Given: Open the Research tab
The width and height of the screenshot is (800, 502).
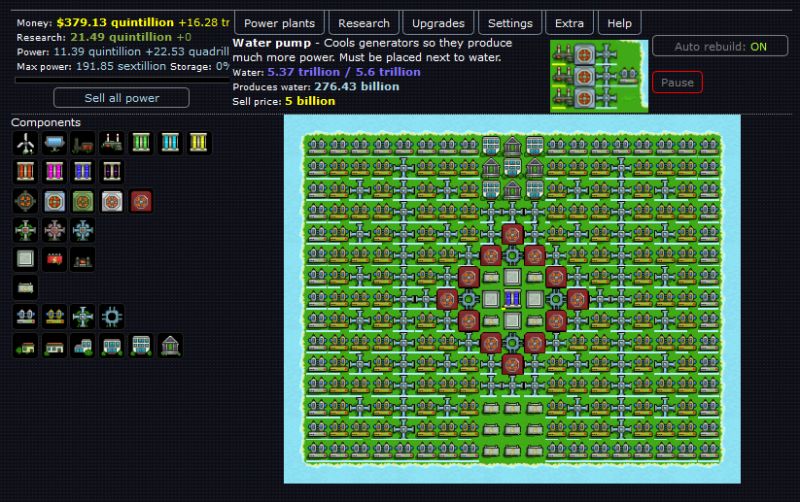Looking at the screenshot, I should tap(363, 23).
